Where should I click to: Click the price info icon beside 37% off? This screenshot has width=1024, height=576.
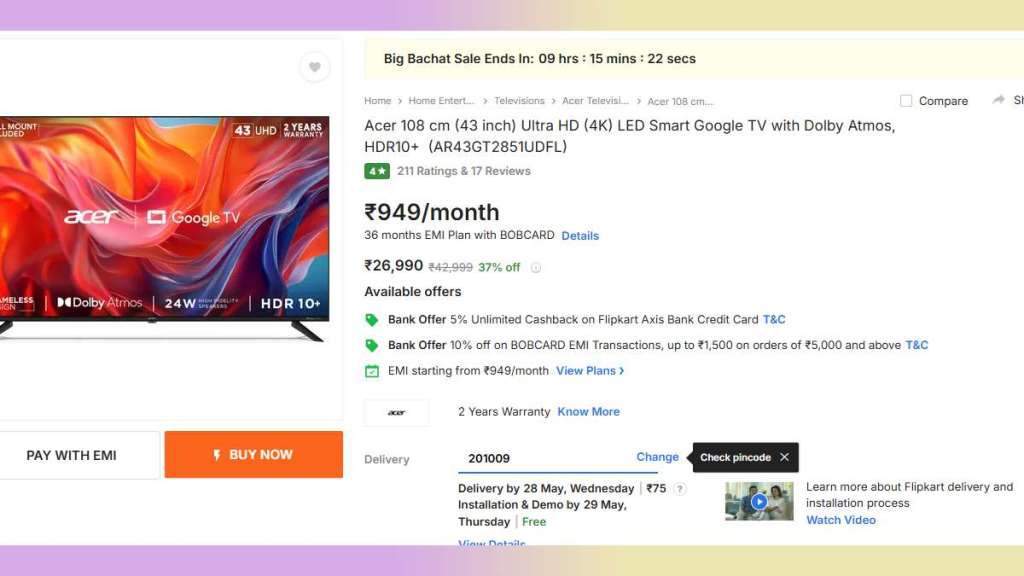click(x=536, y=268)
